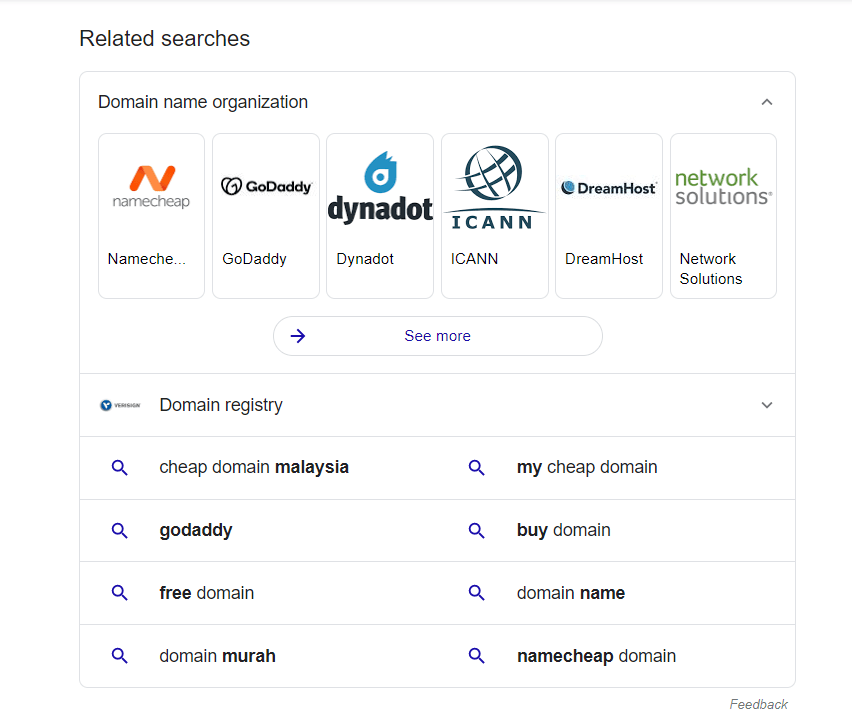
Task: Click the GoDaddy logo
Action: [x=265, y=185]
